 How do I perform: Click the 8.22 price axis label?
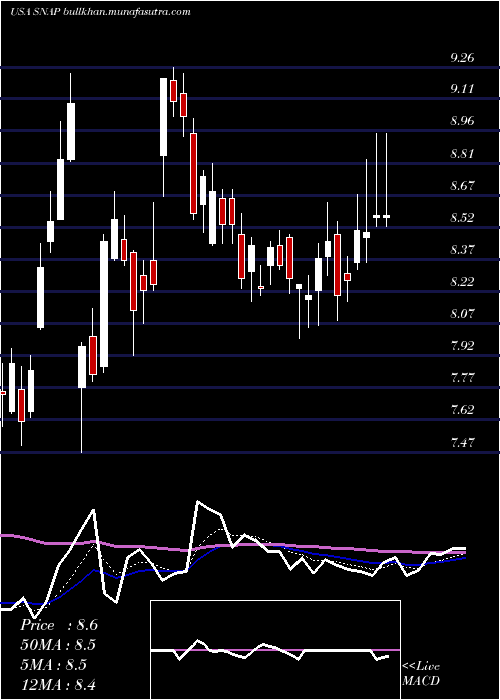point(462,282)
